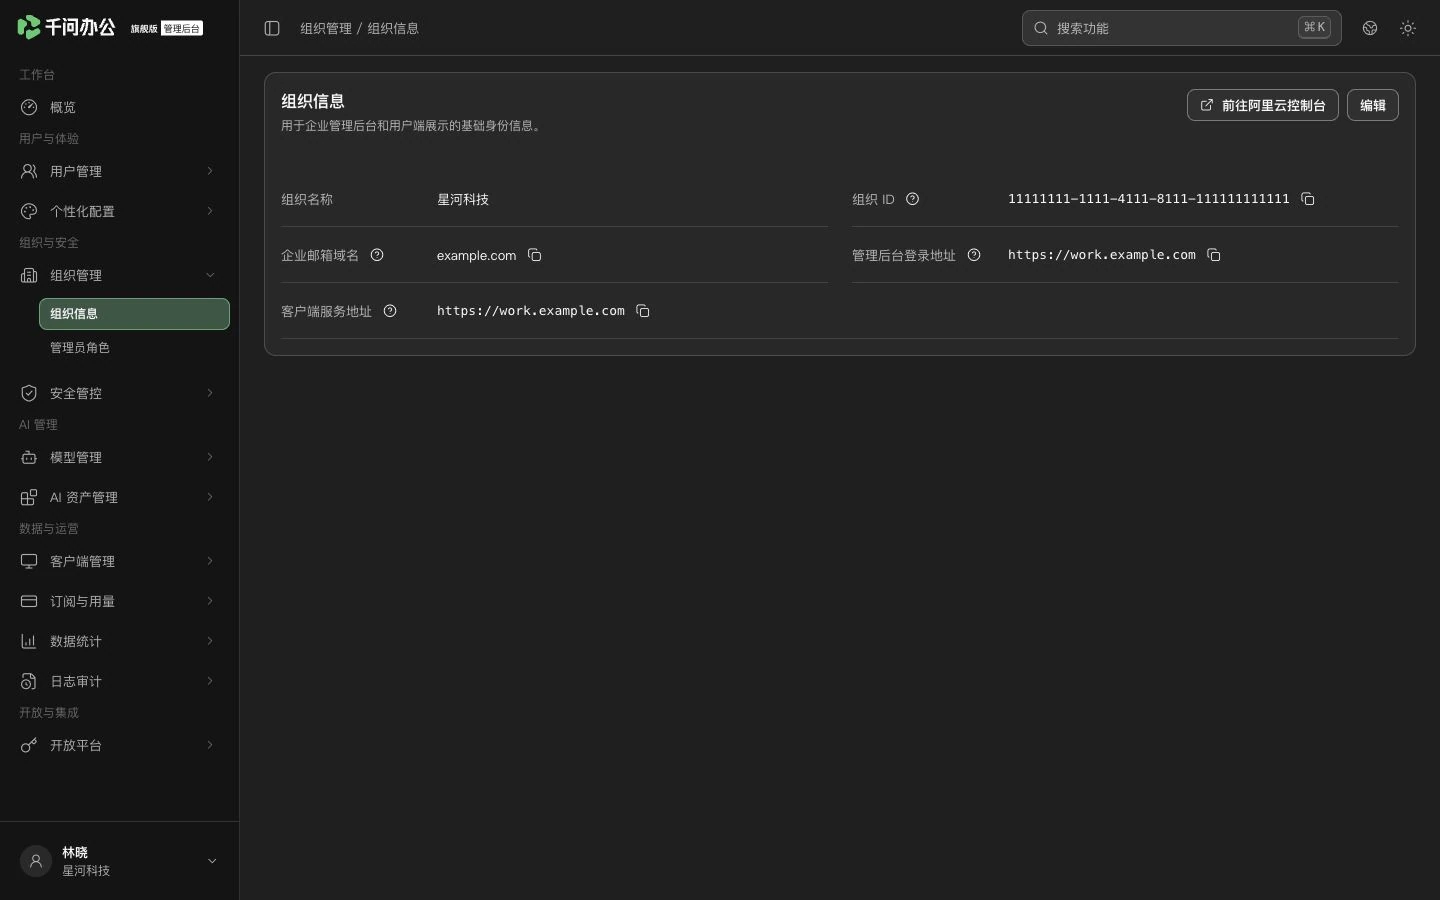Focus the 搜索功能 search field
This screenshot has height=900, width=1440.
[x=1181, y=28]
